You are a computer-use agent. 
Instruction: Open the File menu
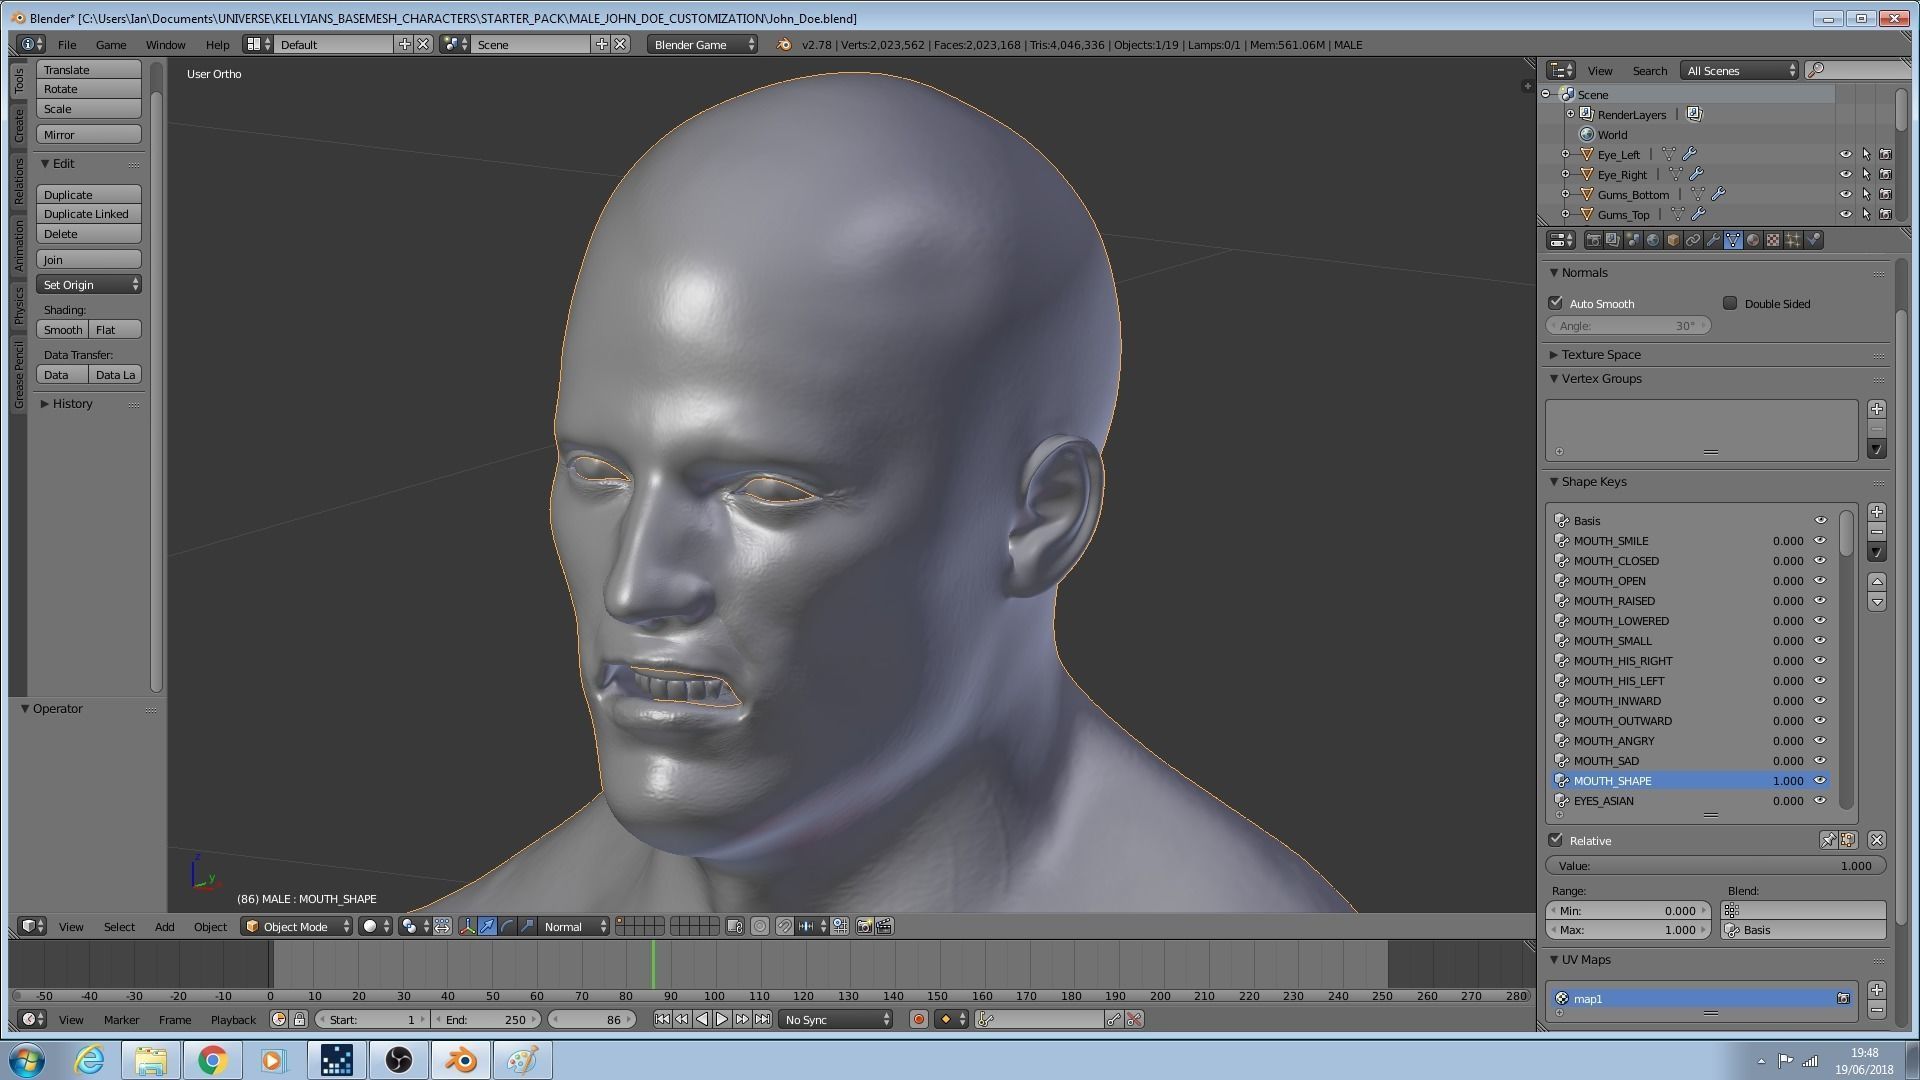click(x=67, y=44)
